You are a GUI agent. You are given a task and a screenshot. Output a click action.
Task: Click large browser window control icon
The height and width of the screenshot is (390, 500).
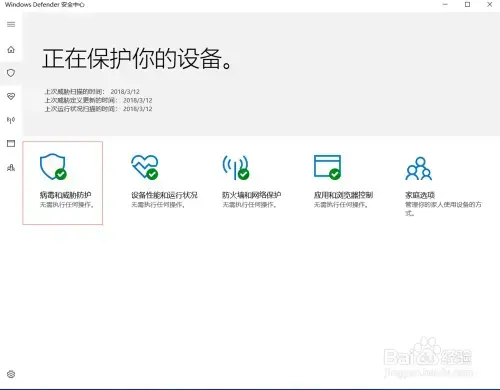click(x=327, y=167)
